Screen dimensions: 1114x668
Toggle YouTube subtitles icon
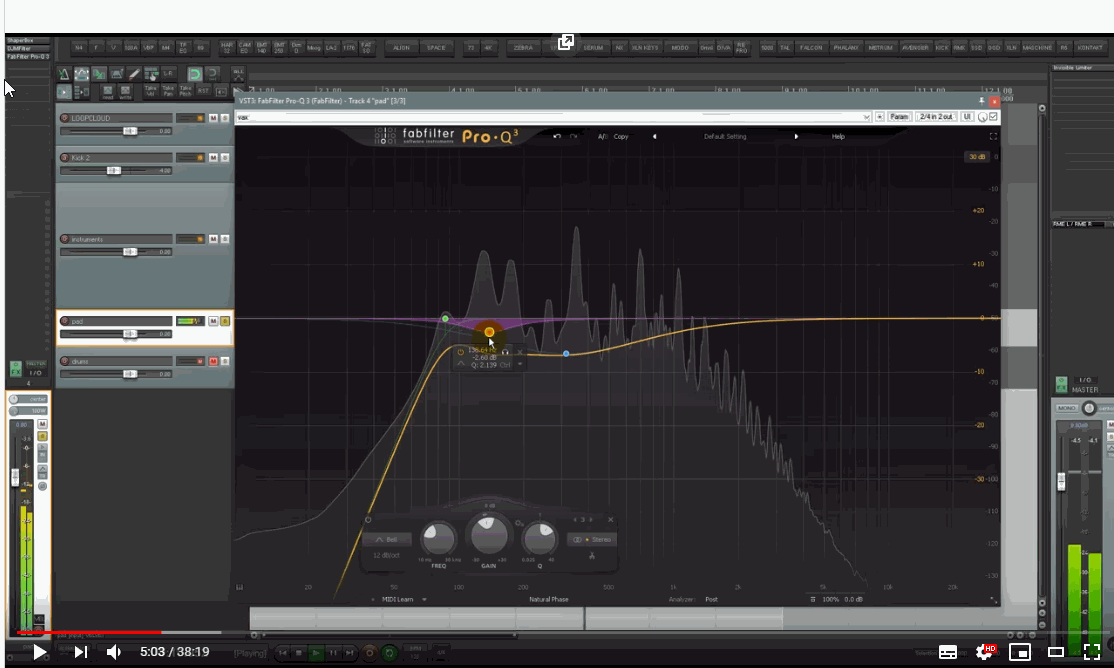click(948, 652)
